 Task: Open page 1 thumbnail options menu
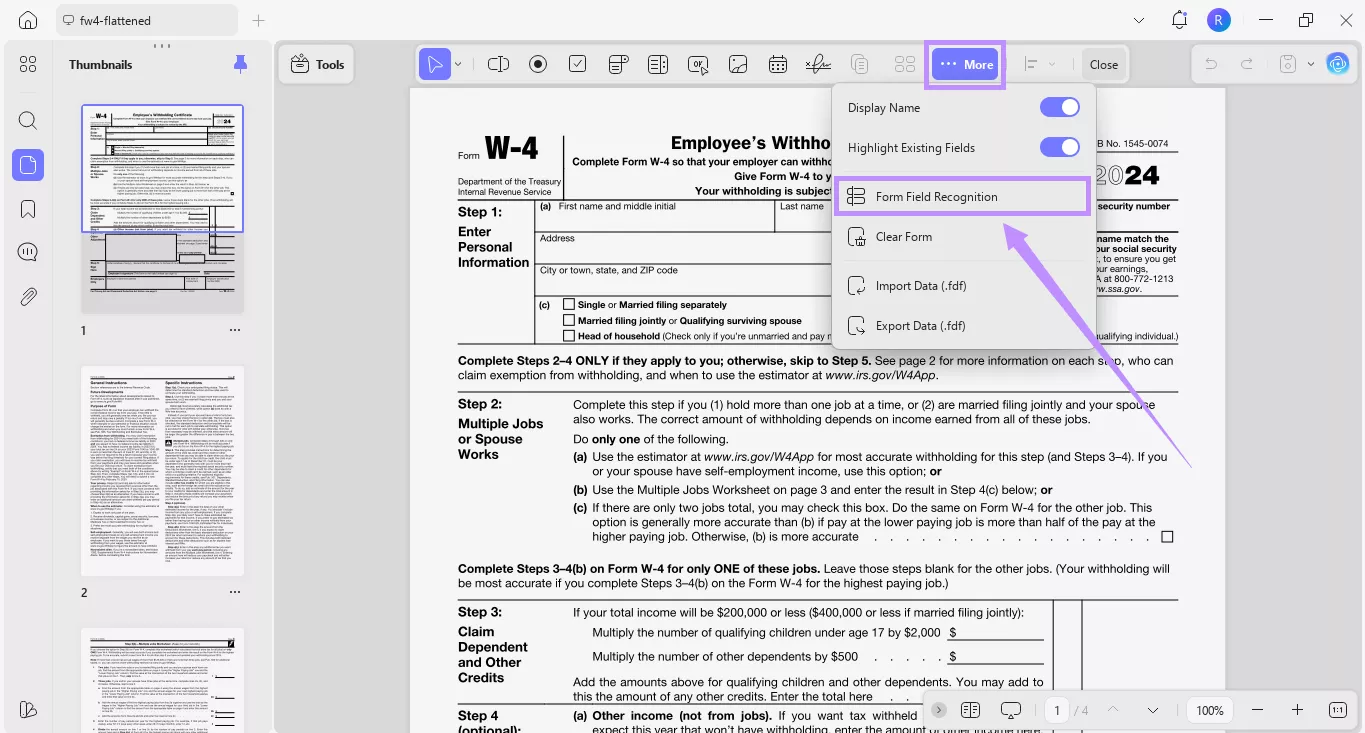pos(235,330)
